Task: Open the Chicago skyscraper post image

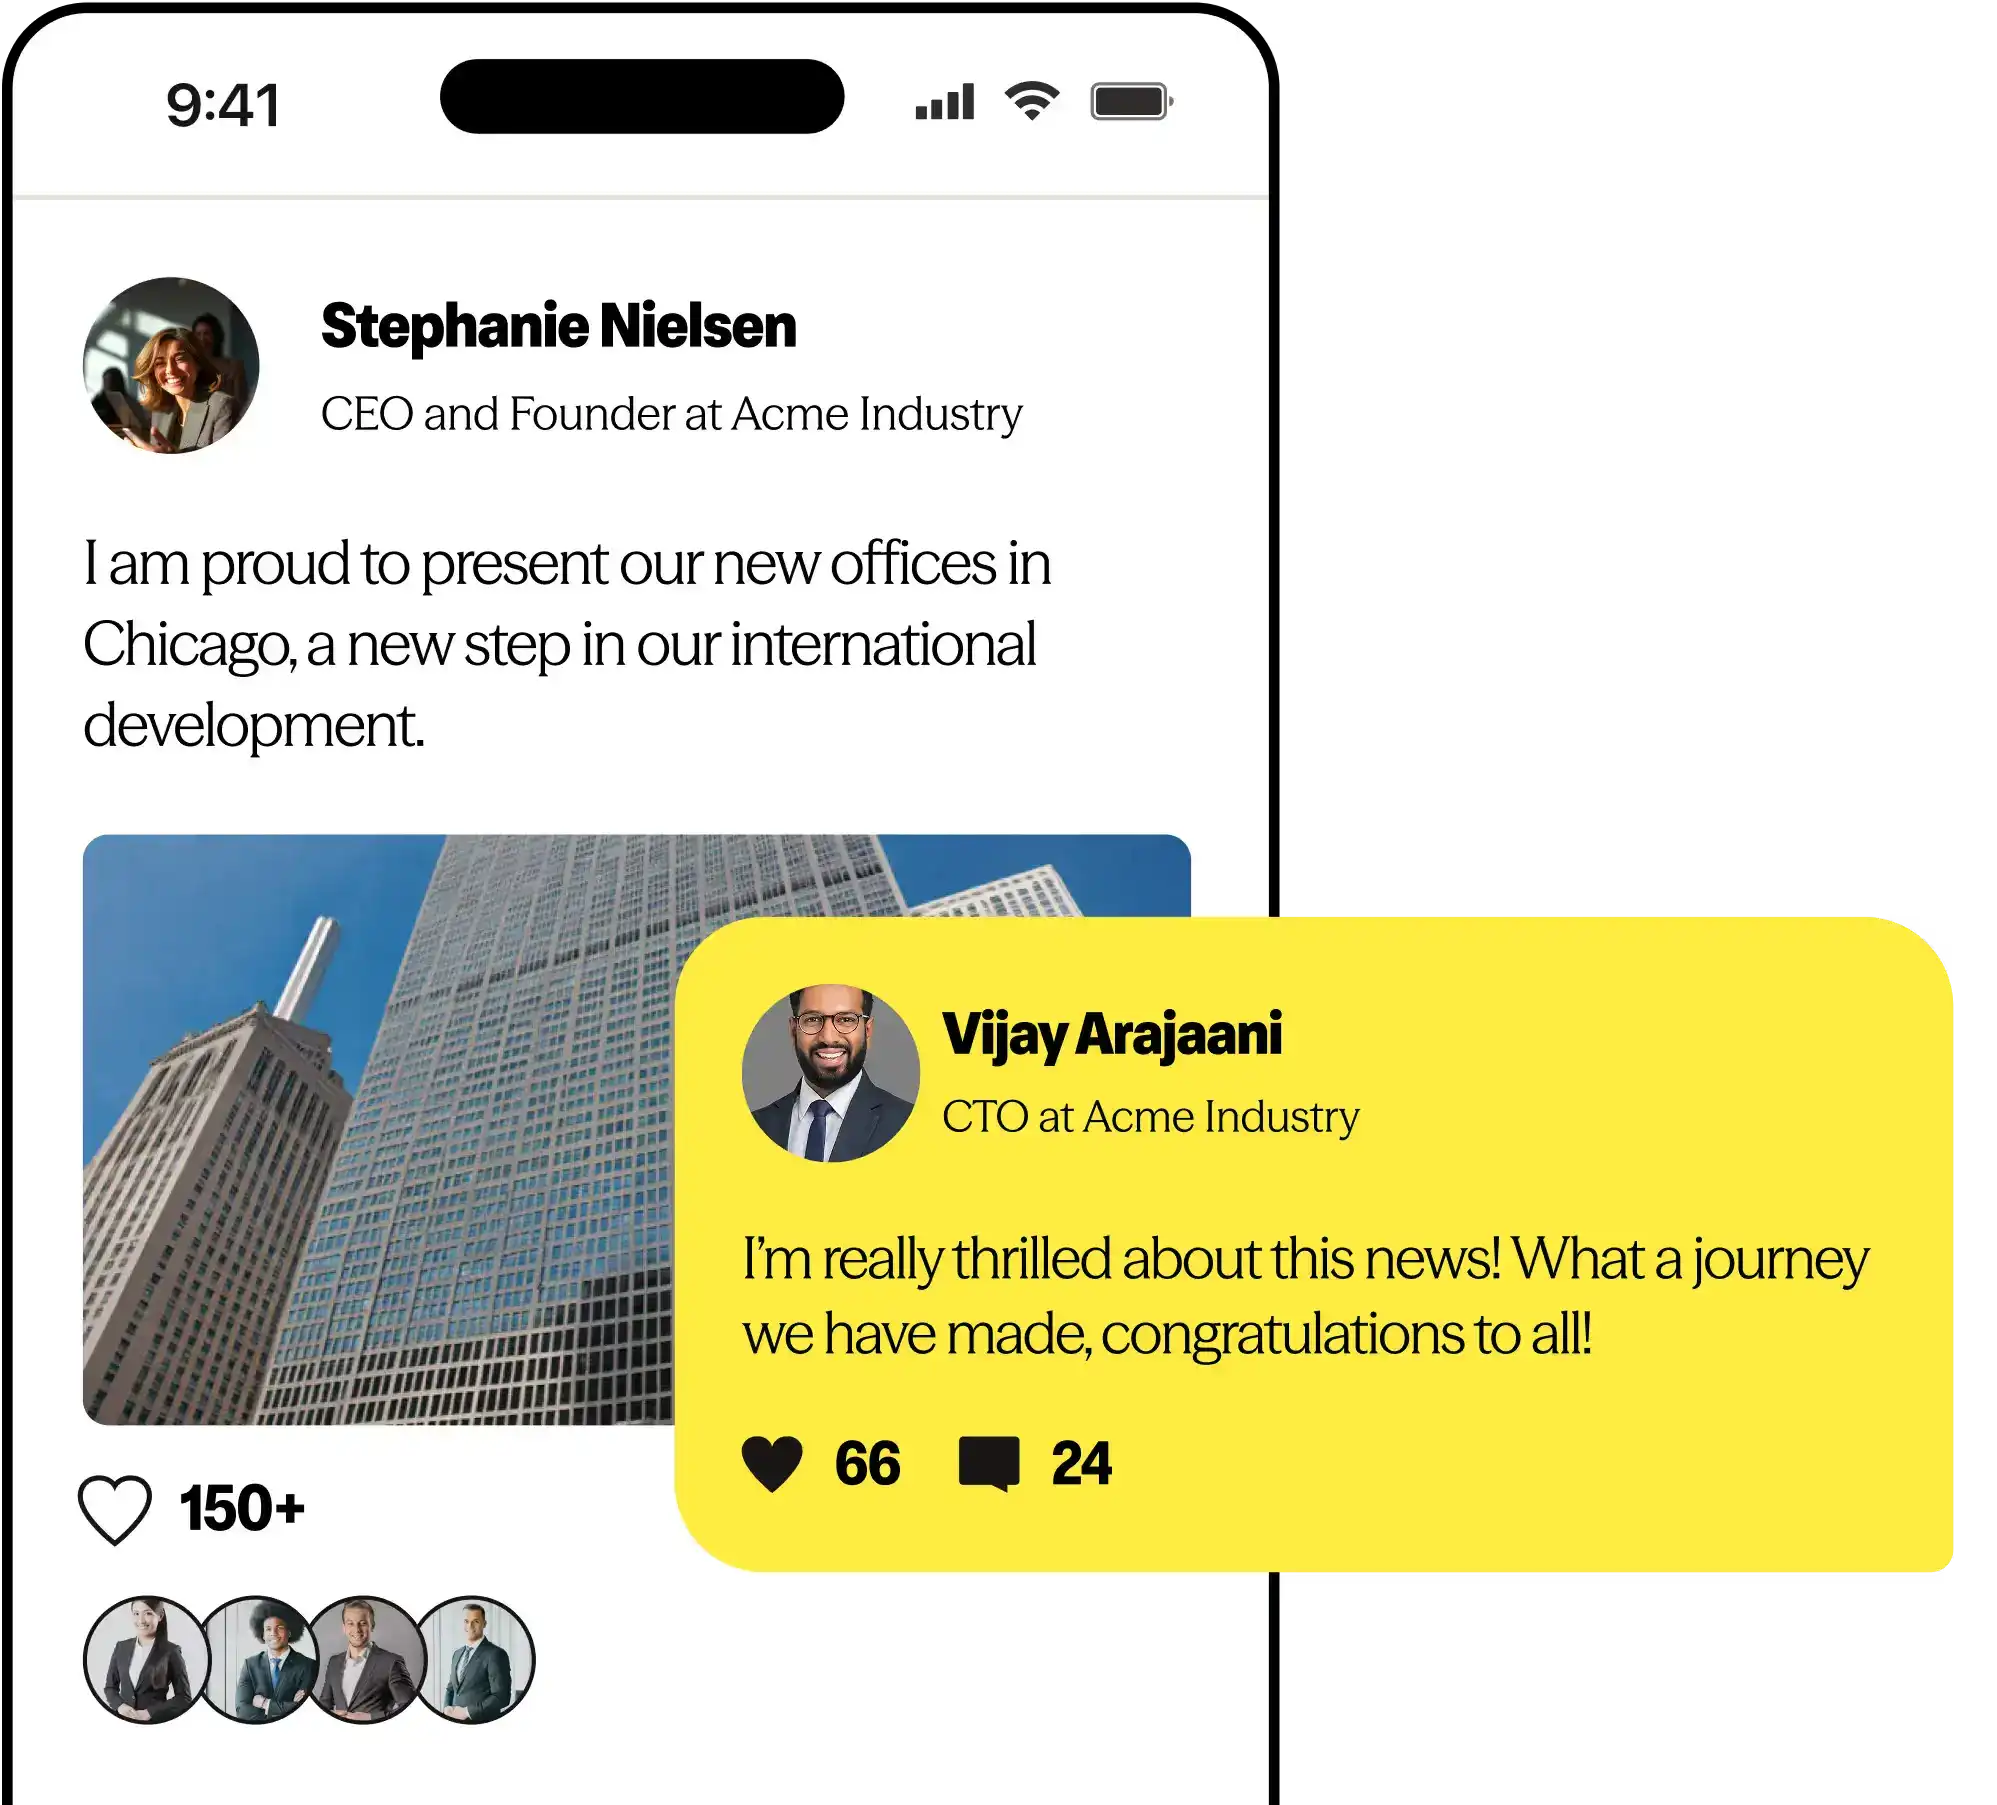Action: 378,1129
